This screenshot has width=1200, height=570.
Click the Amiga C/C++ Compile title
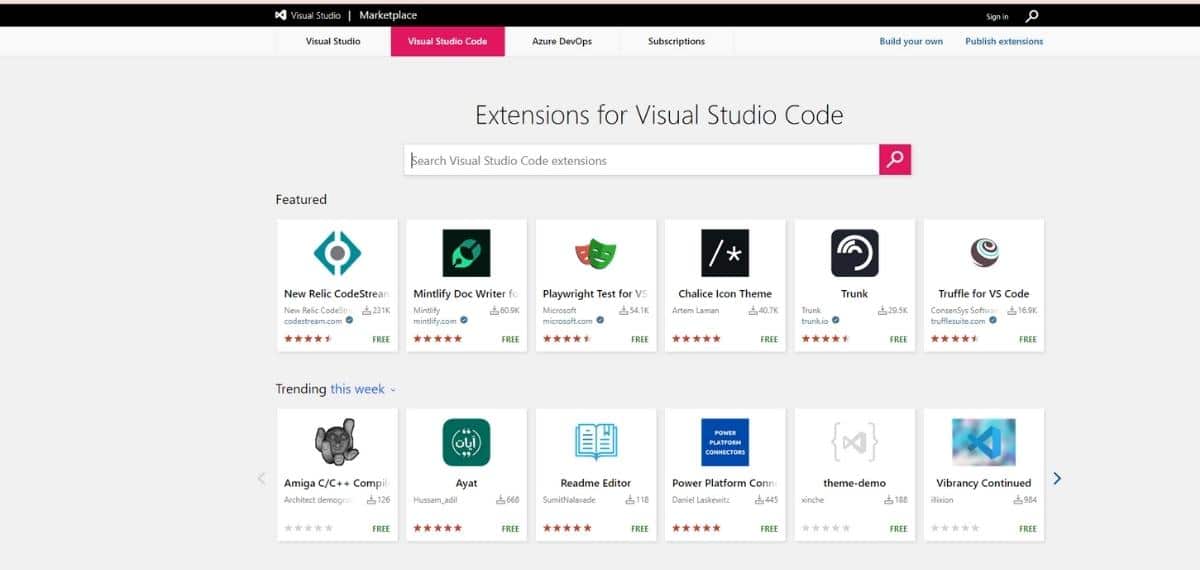pos(336,483)
